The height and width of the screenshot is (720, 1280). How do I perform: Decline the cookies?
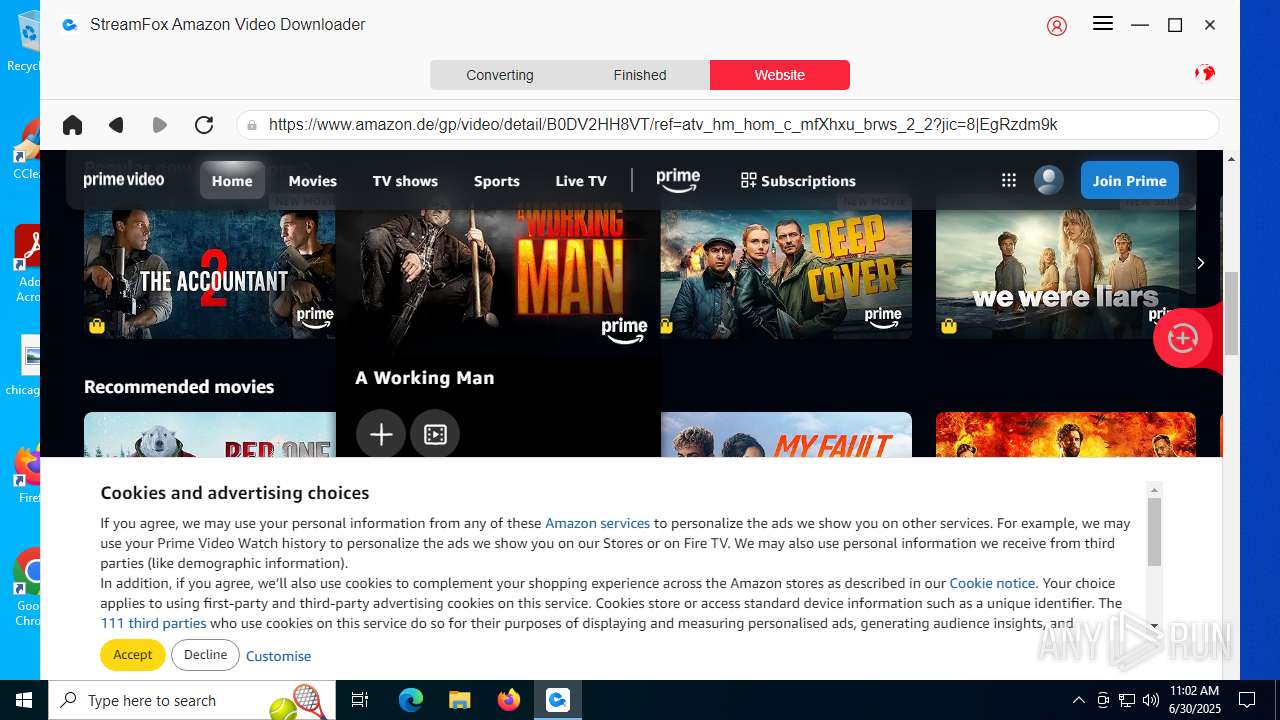point(205,655)
